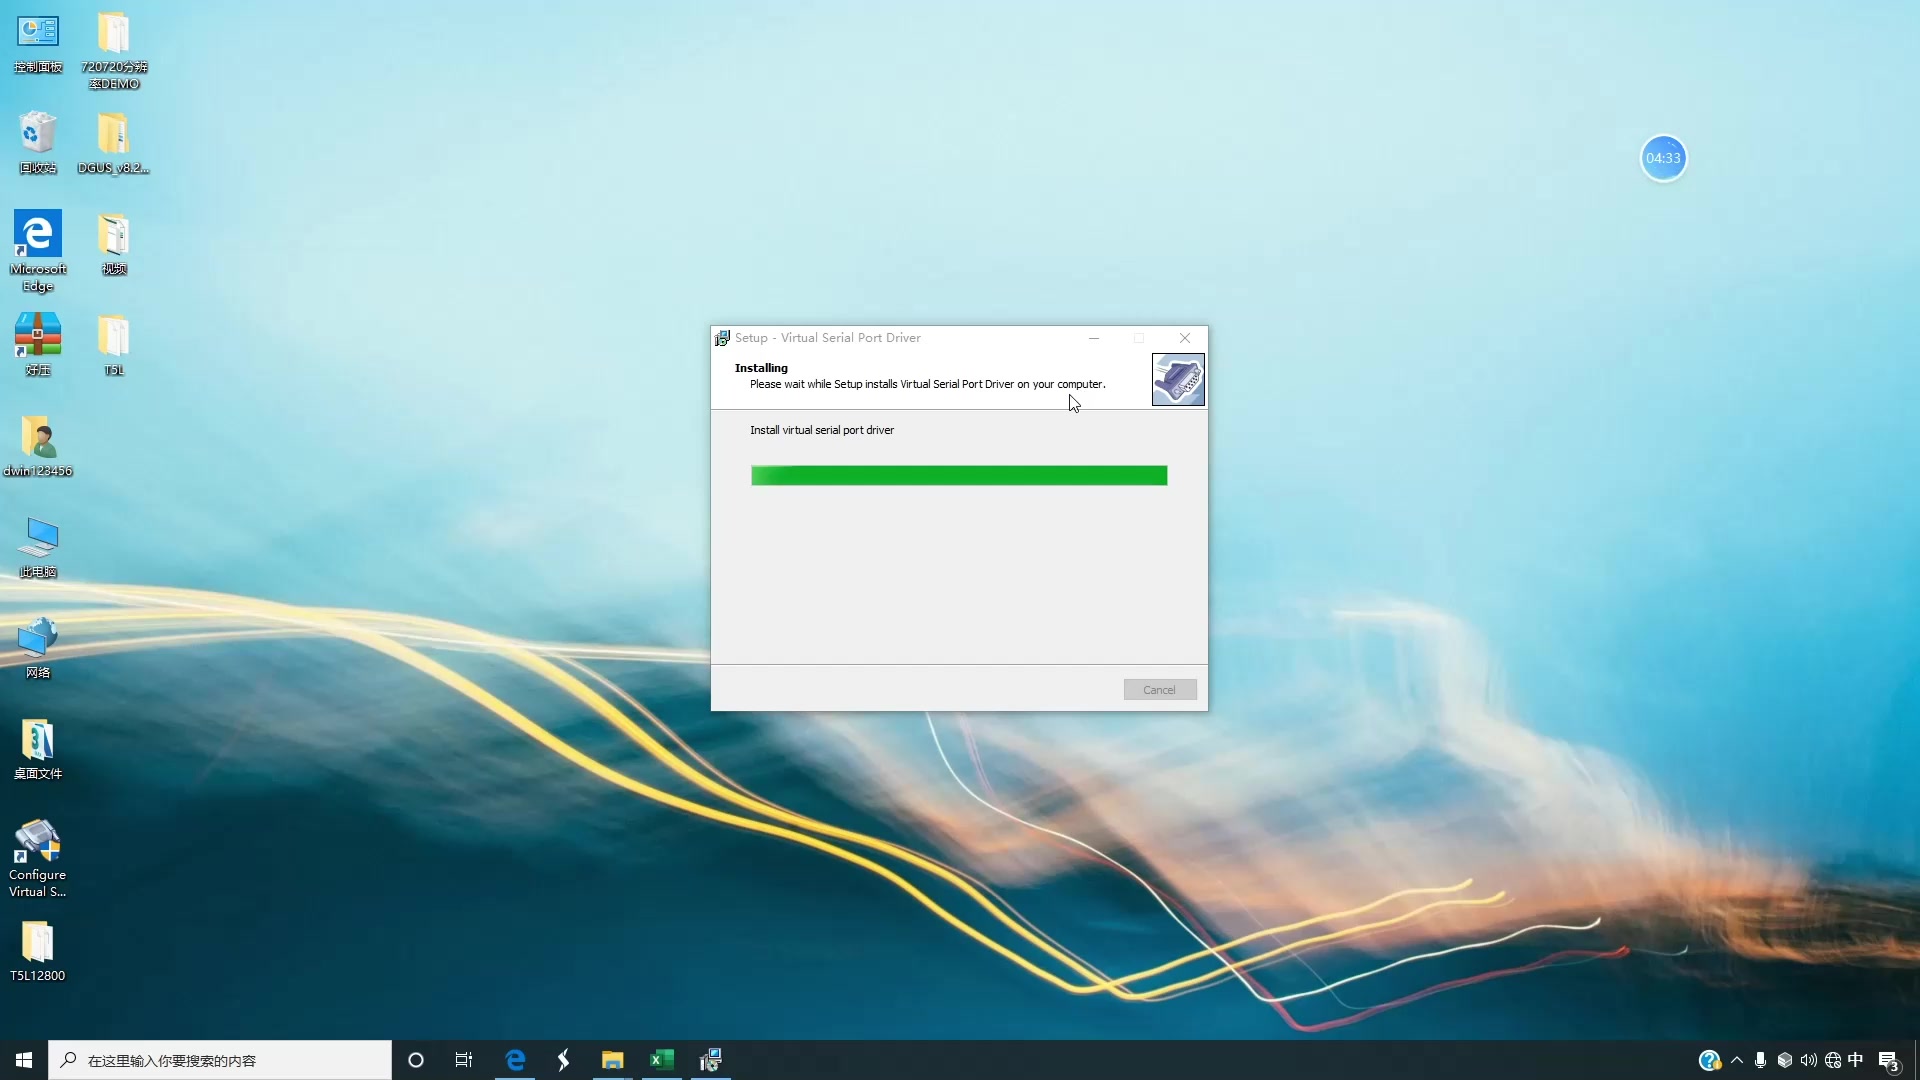Open the volume control in tray

pyautogui.click(x=1808, y=1060)
